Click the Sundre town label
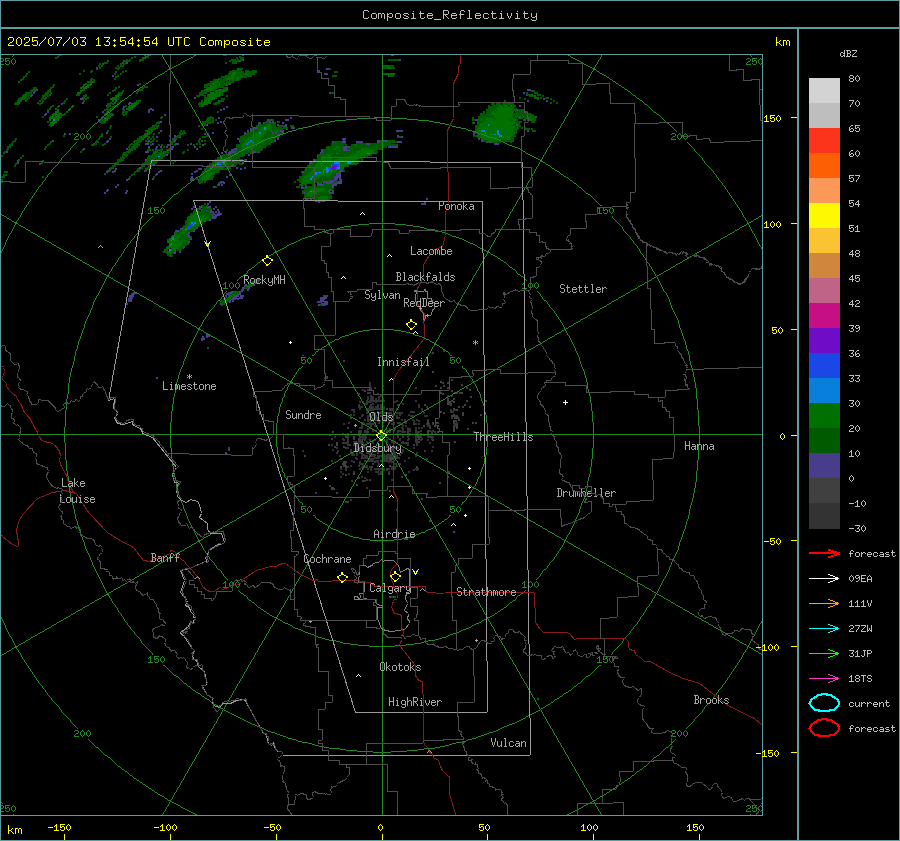900x841 pixels. point(303,414)
